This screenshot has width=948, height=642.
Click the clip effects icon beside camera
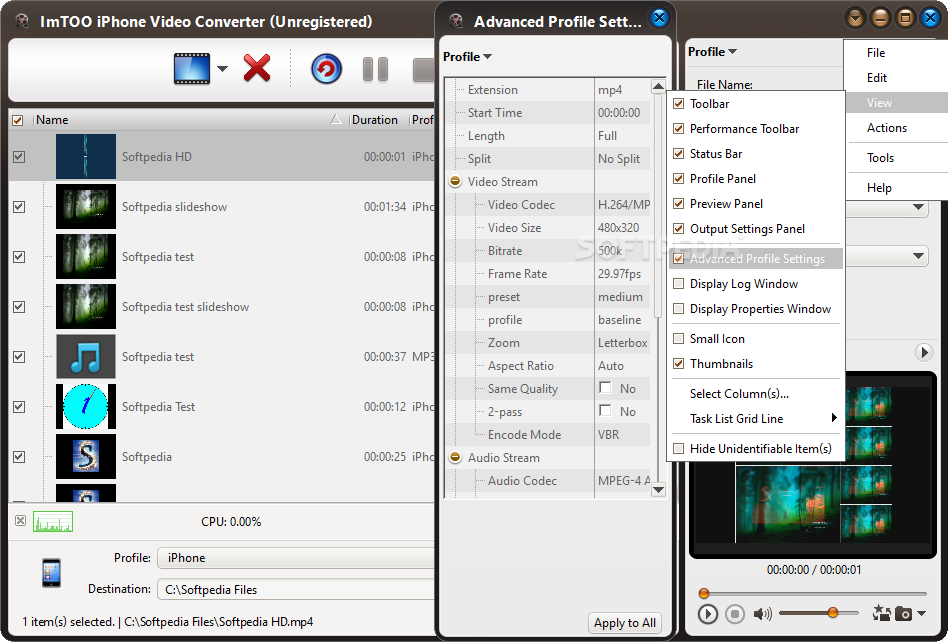coord(881,613)
